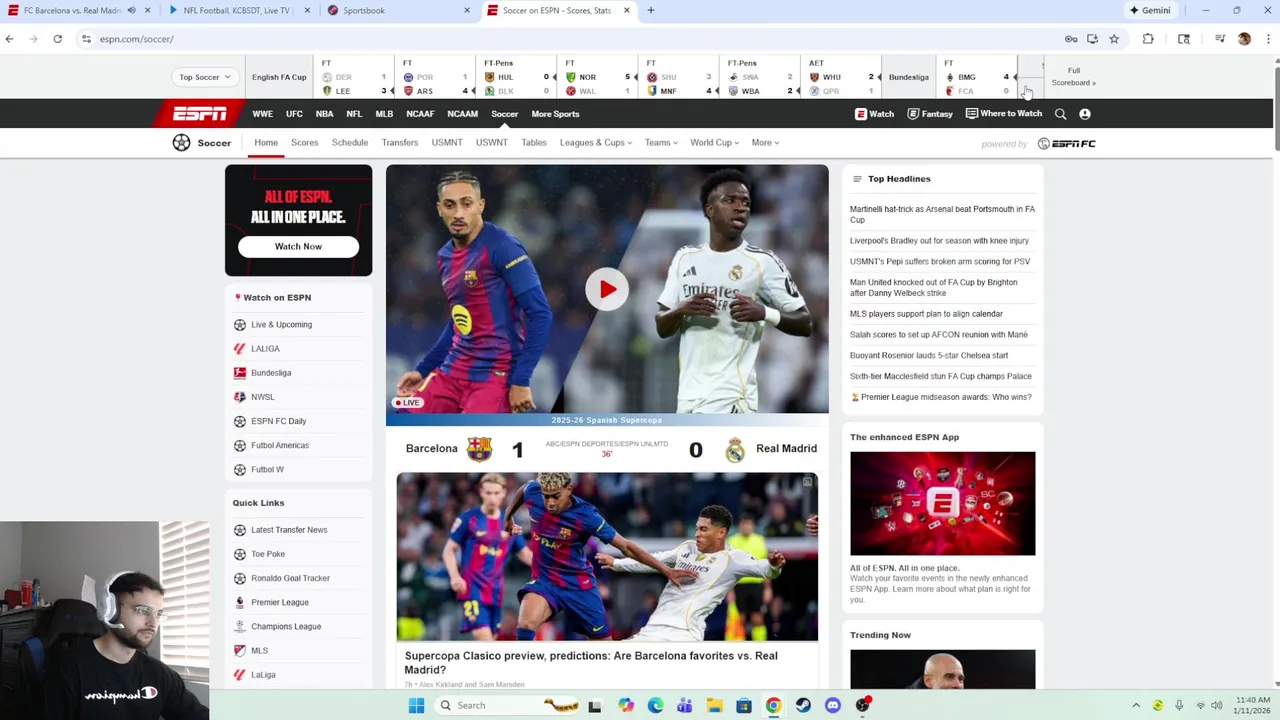Open Chrome three-dot menu
Screen dimensions: 1280x720
pos(1268,39)
